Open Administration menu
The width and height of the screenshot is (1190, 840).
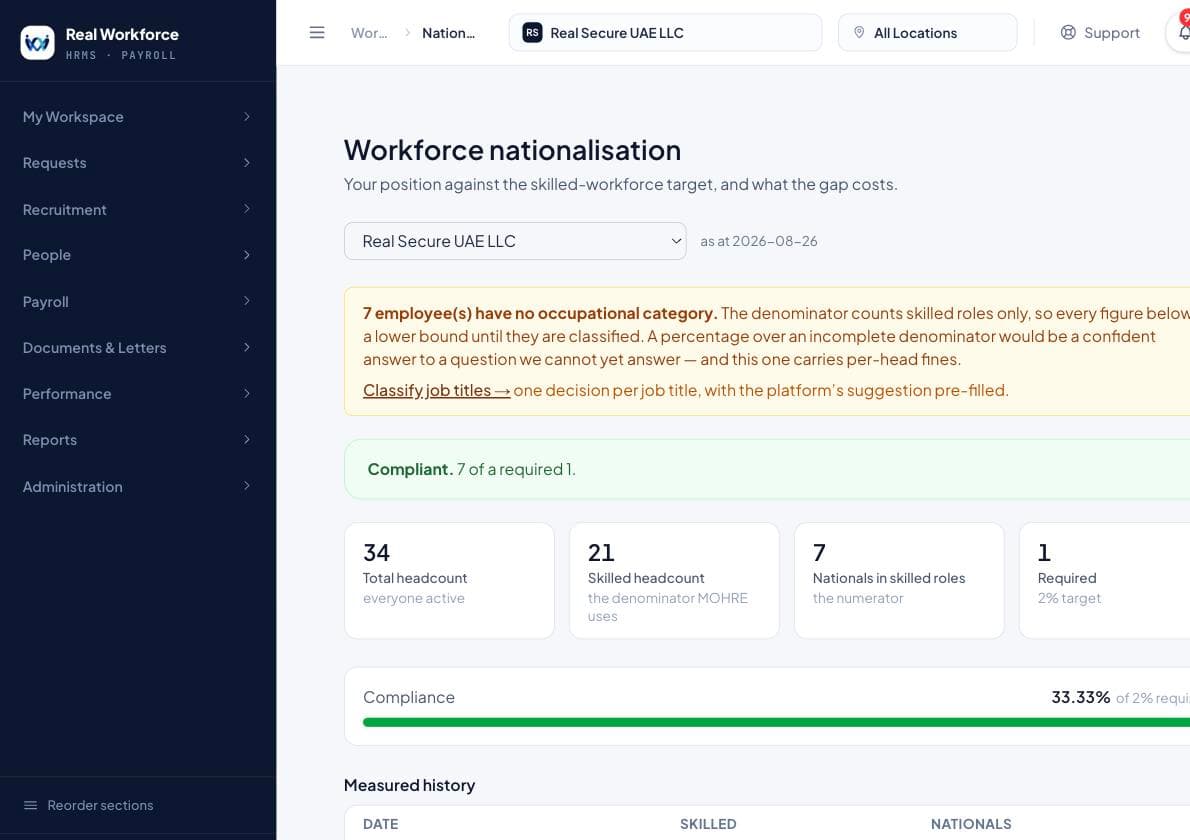(x=137, y=486)
